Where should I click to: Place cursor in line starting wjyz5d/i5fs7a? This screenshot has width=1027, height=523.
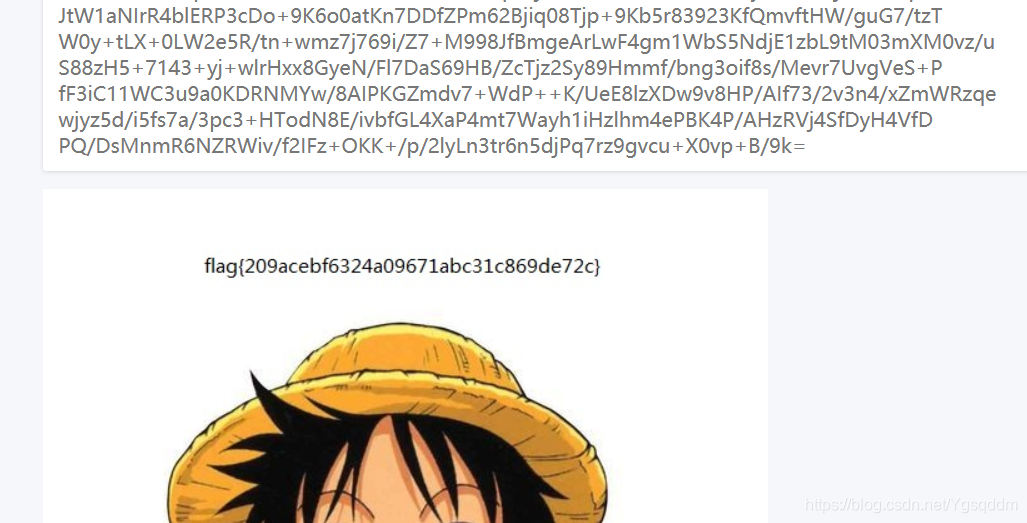495,120
